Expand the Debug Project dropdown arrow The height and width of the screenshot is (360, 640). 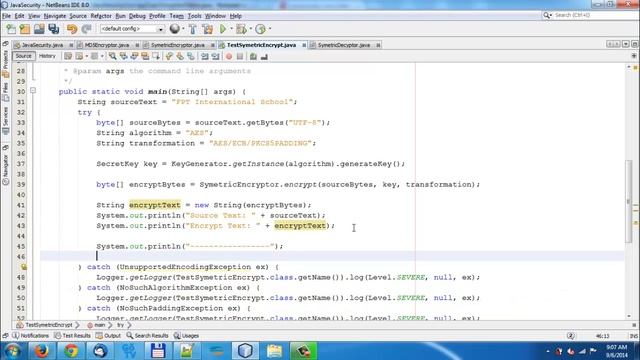coord(251,29)
